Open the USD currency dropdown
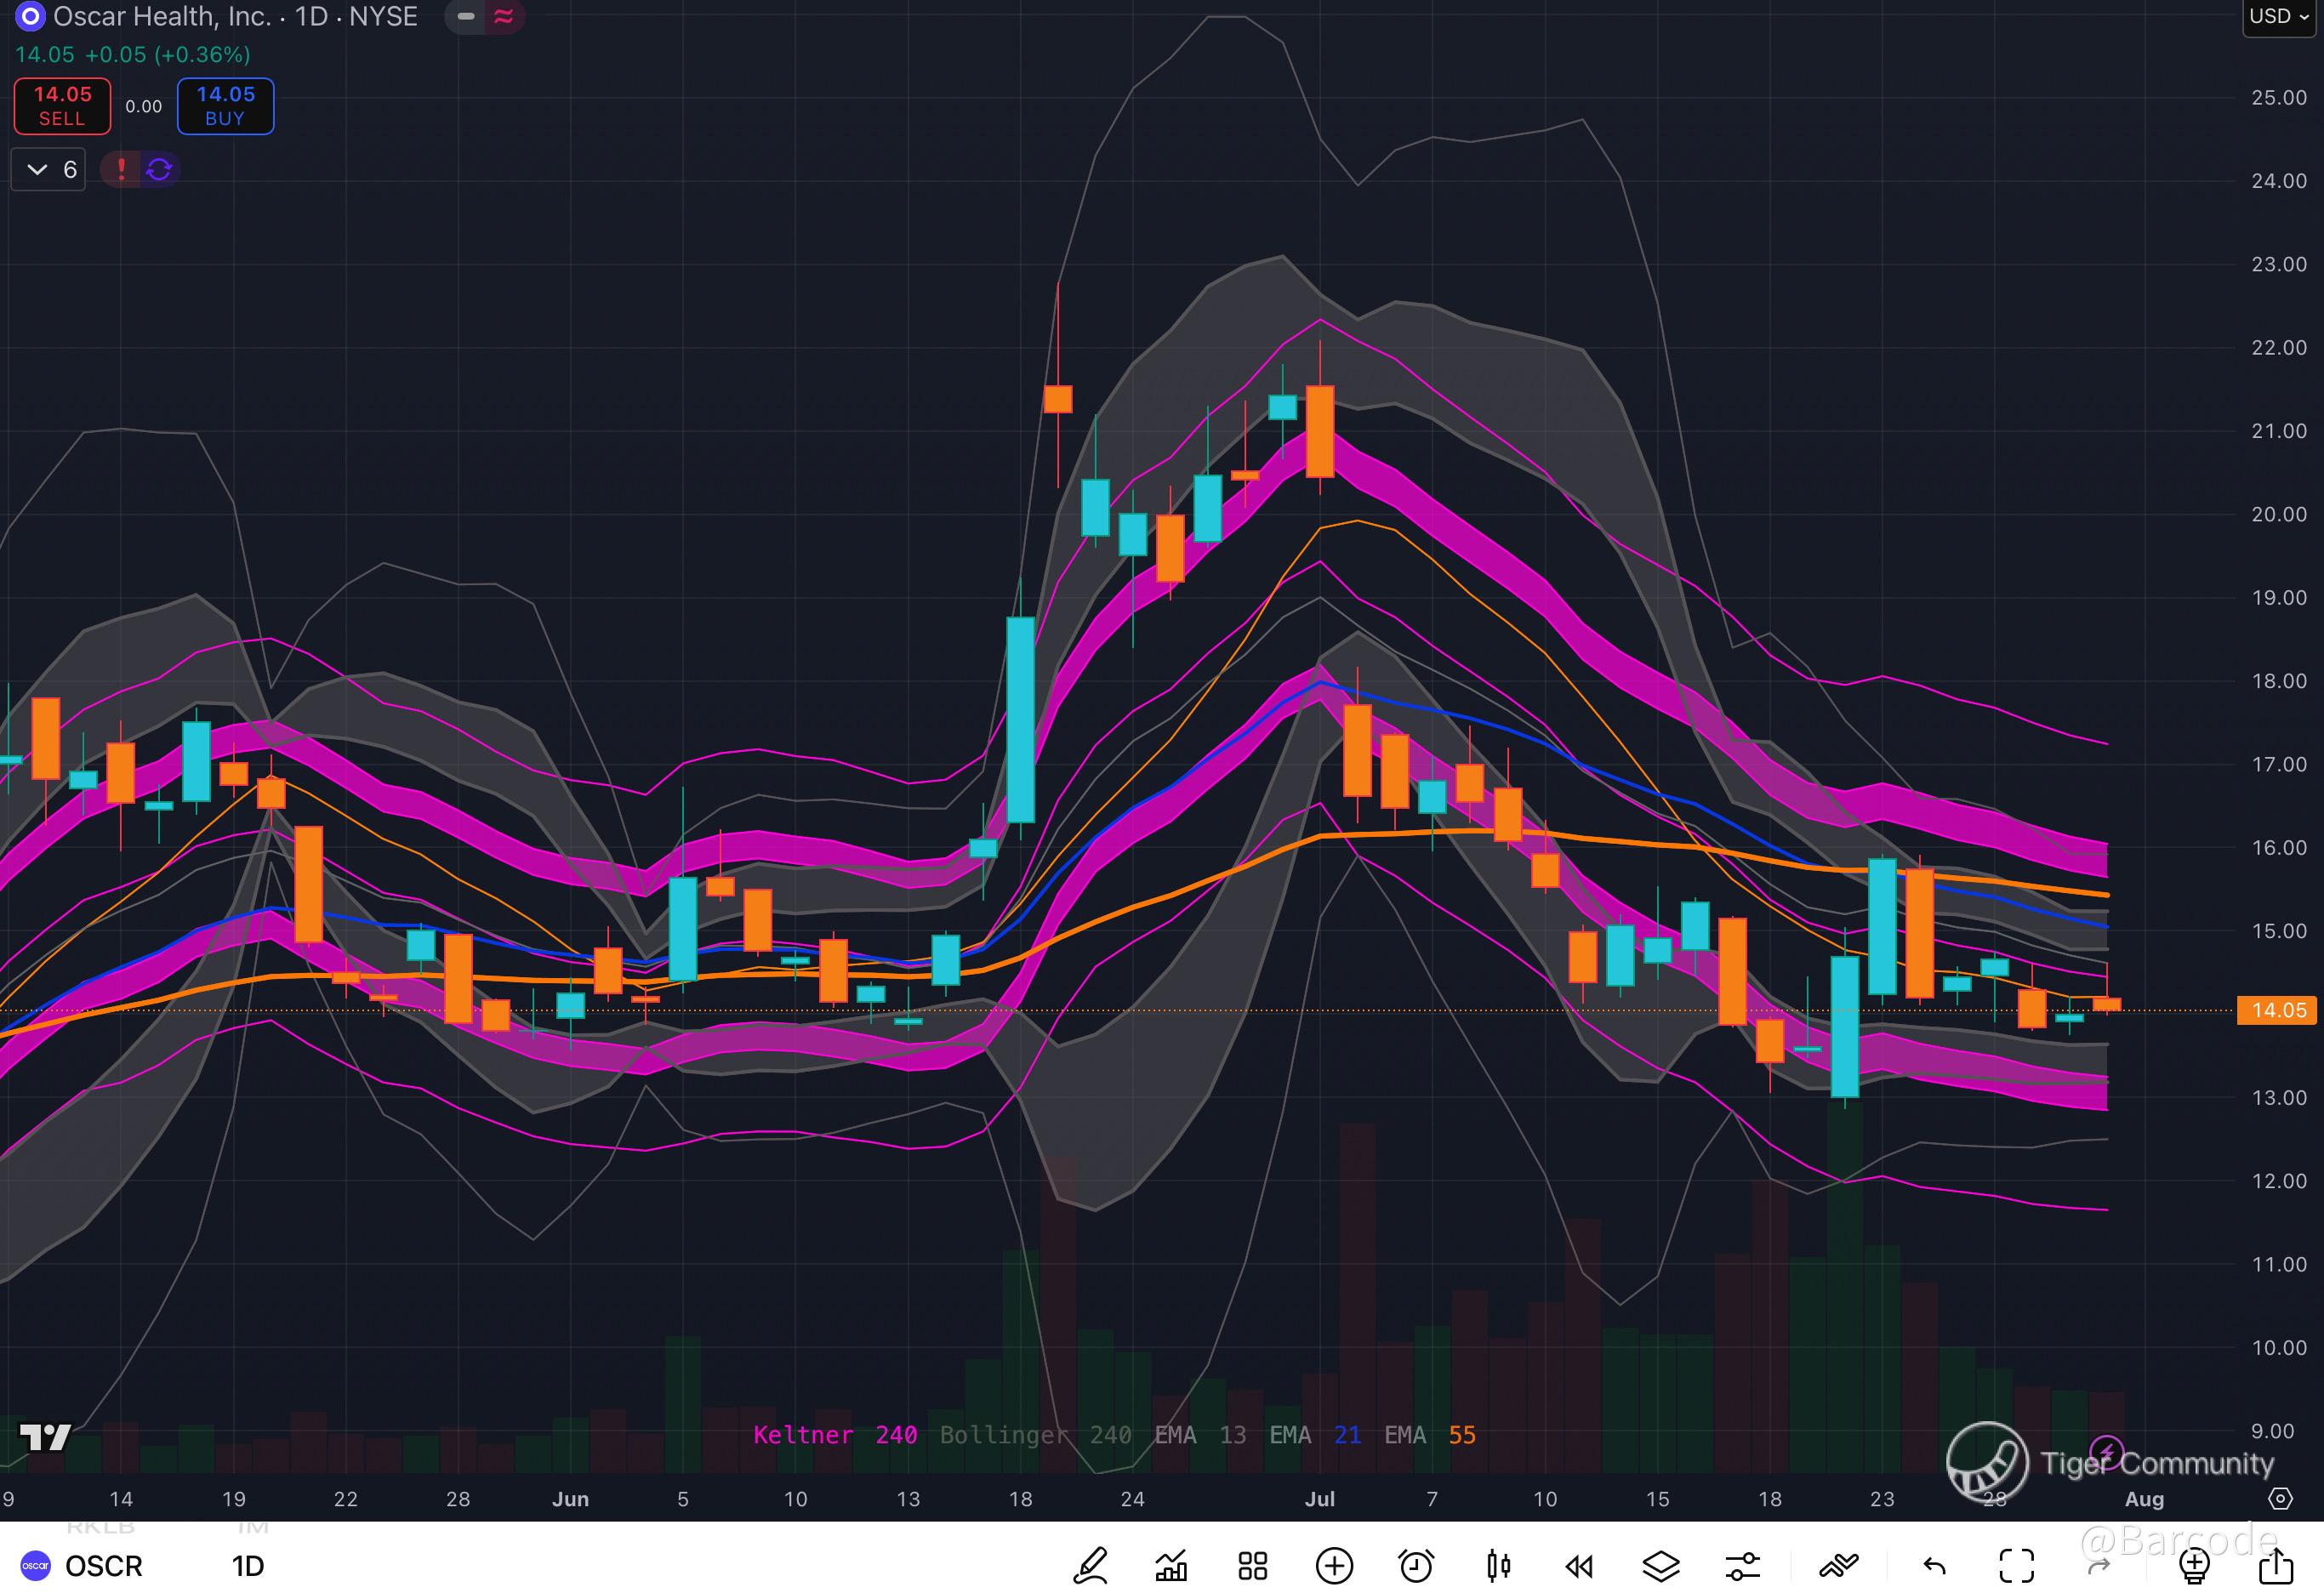The width and height of the screenshot is (2324, 1593). tap(2279, 17)
